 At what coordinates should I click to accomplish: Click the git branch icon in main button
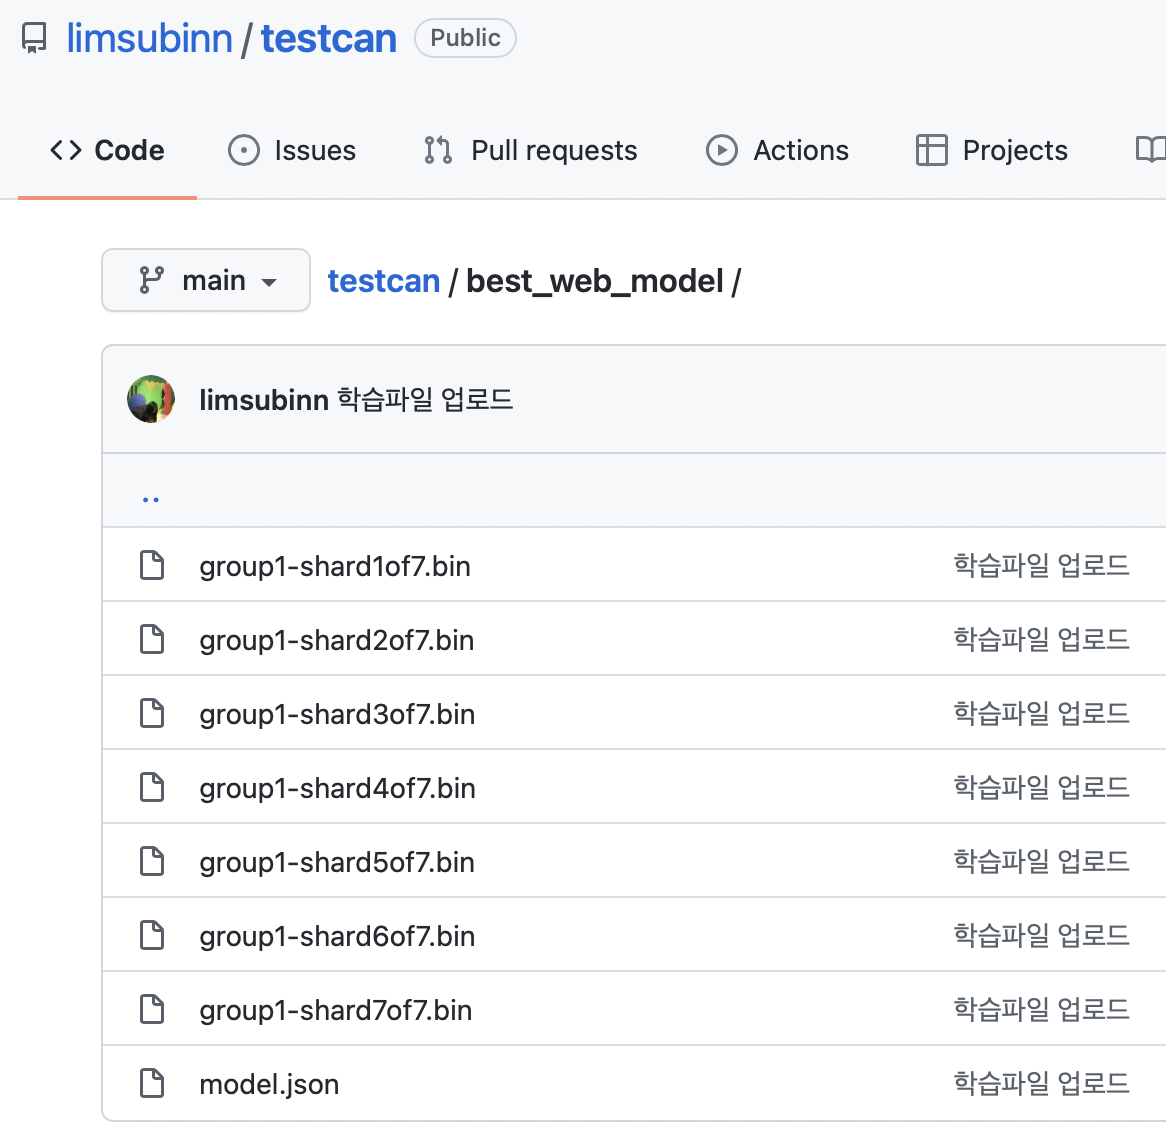(x=152, y=280)
